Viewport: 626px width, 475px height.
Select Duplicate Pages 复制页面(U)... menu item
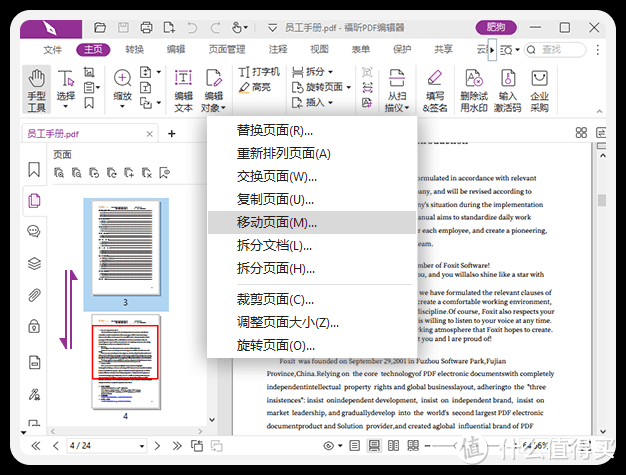point(312,199)
